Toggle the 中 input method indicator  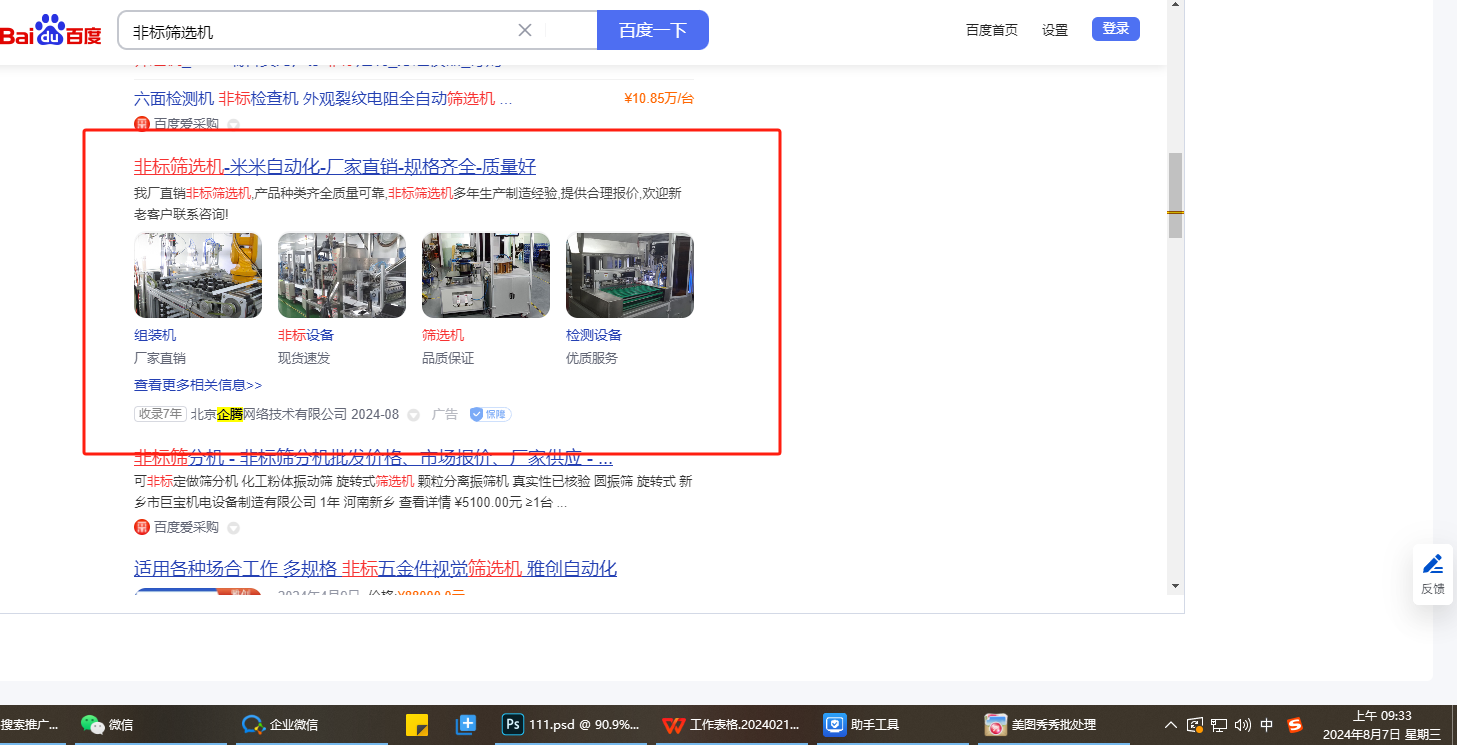pos(1267,725)
